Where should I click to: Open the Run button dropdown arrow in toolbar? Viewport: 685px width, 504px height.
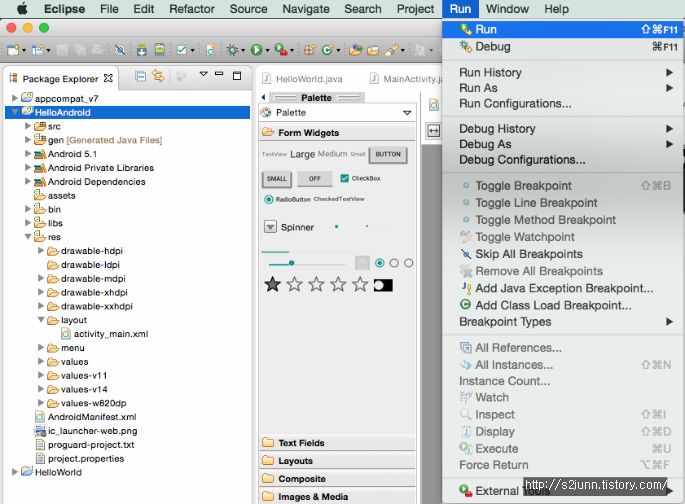[267, 51]
